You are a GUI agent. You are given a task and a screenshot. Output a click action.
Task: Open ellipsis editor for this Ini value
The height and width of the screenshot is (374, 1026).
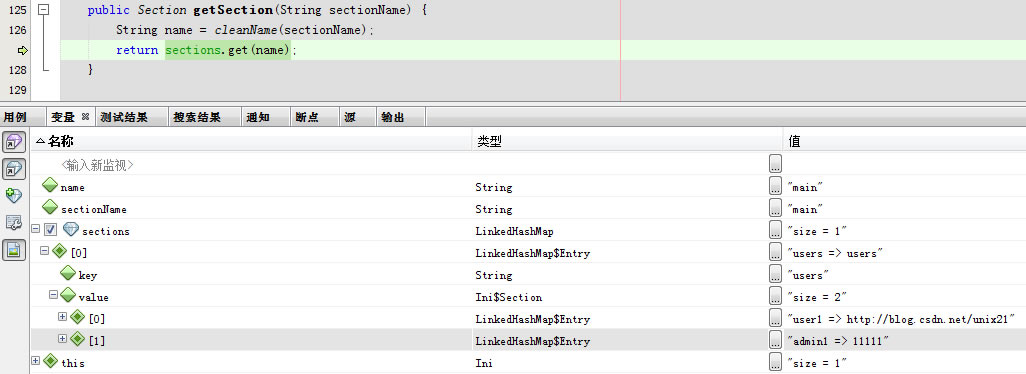(x=775, y=361)
